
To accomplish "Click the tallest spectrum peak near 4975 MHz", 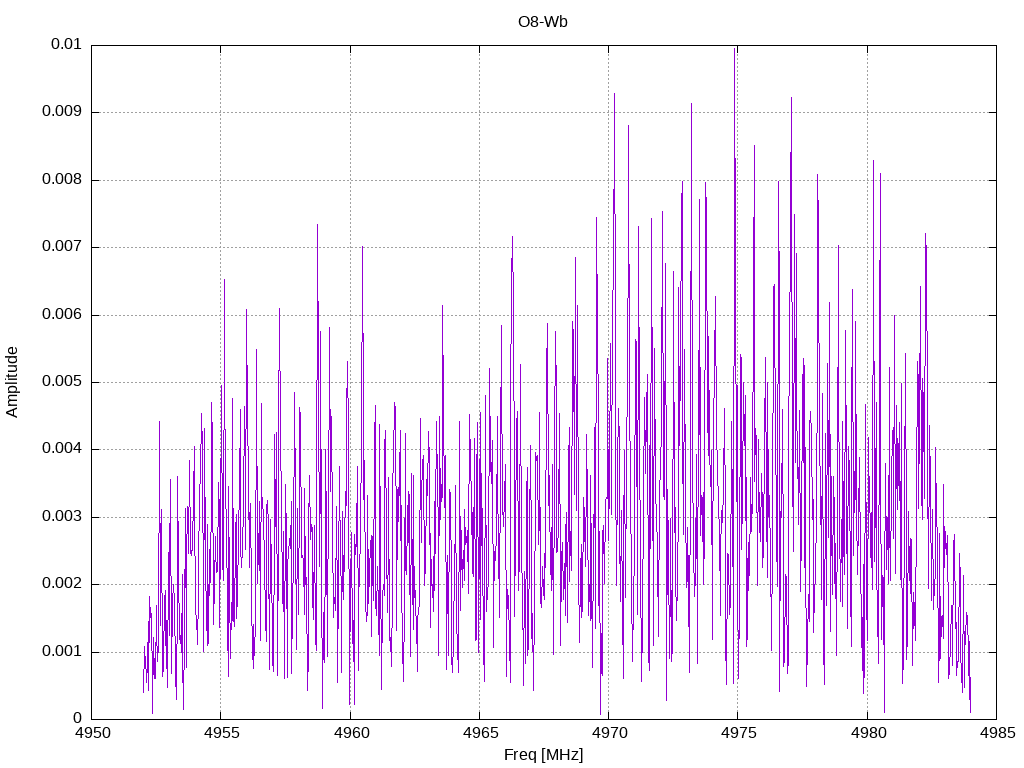I will [735, 48].
